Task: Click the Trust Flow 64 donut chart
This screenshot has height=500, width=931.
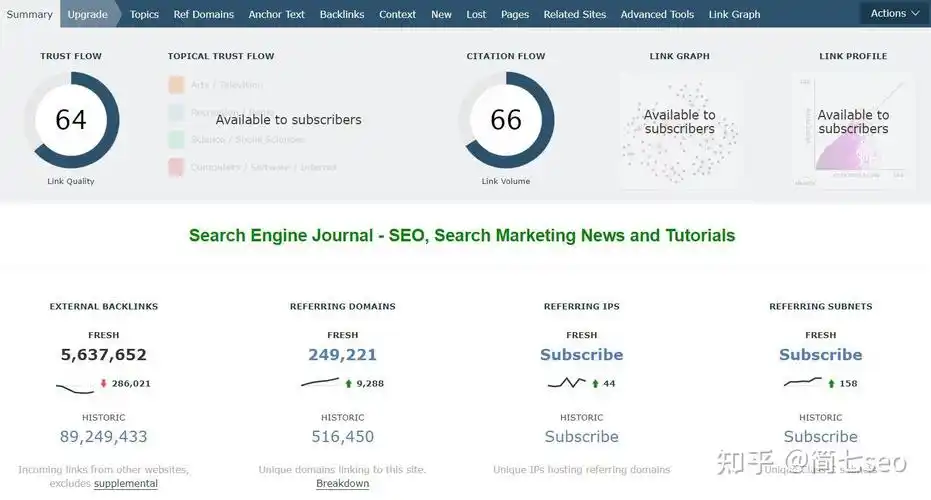Action: 71,121
